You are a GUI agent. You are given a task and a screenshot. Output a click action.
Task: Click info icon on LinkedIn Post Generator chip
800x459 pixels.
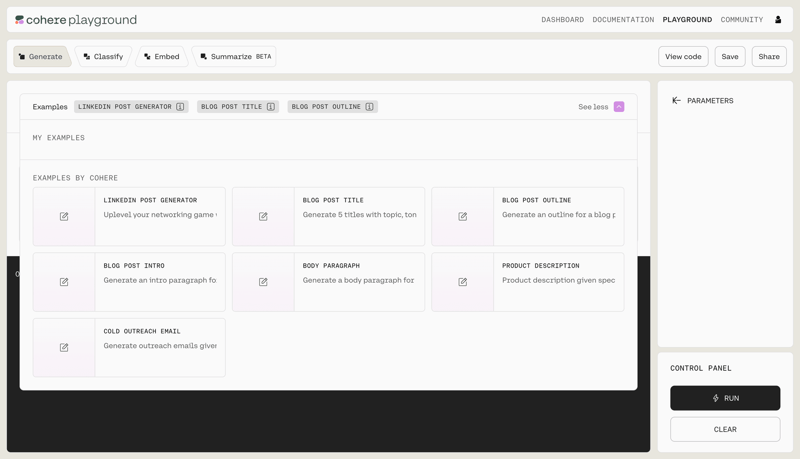[180, 107]
